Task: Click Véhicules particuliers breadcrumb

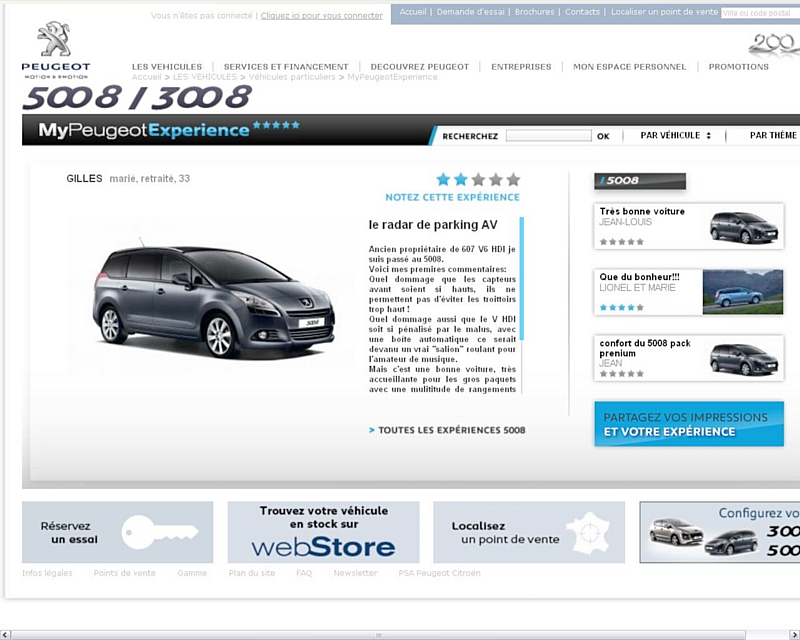Action: point(292,77)
